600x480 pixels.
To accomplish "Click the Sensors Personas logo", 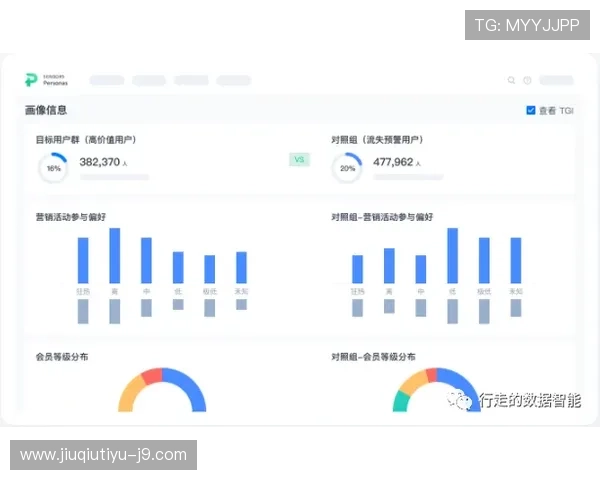I will click(x=46, y=80).
